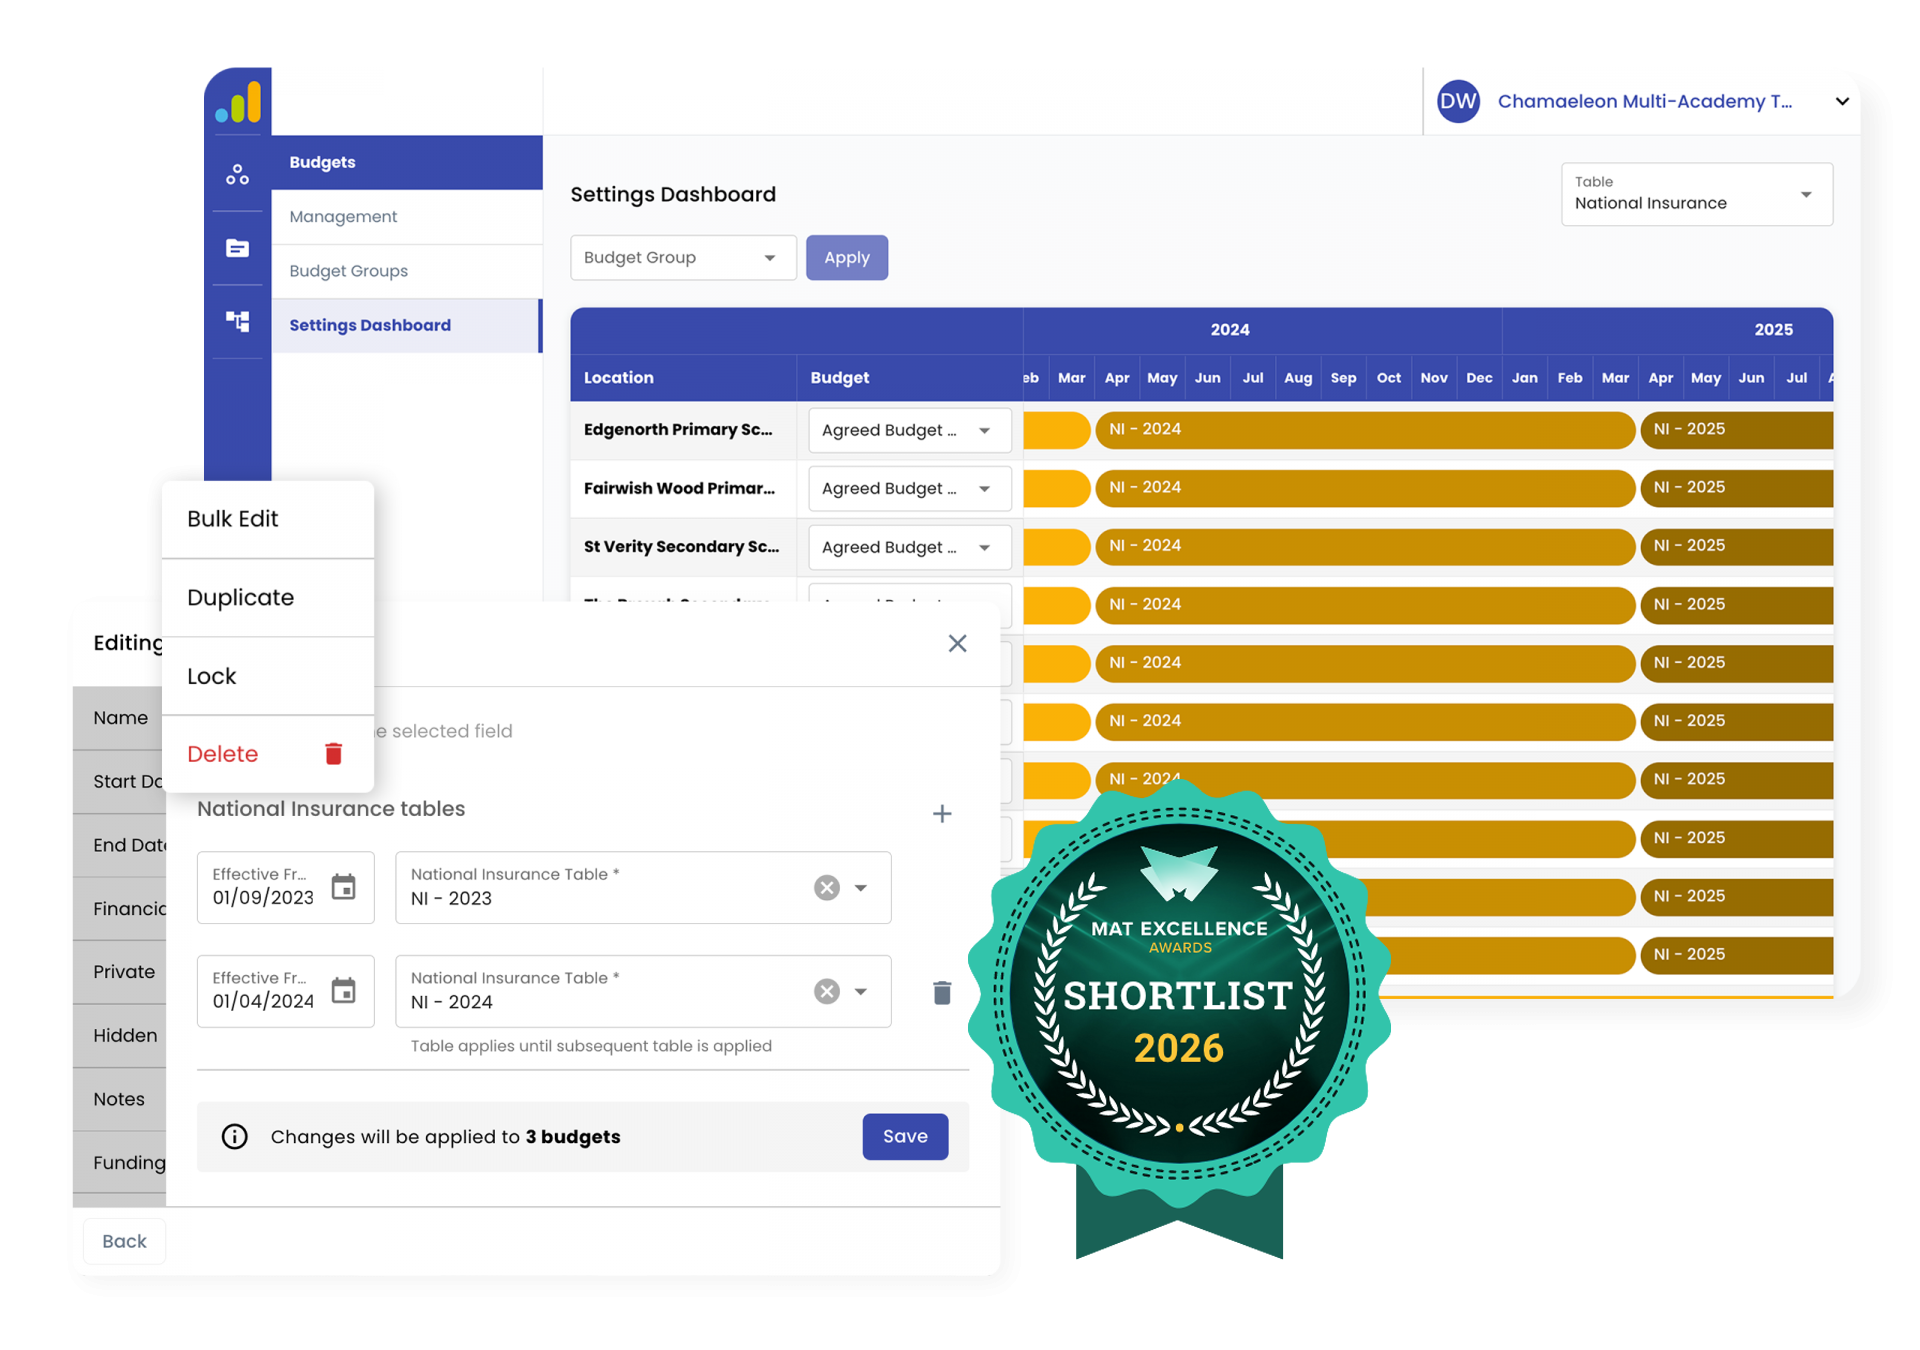Image resolution: width=1920 pixels, height=1350 pixels.
Task: Open calendar for 01/04/2024 effective date
Action: point(343,991)
